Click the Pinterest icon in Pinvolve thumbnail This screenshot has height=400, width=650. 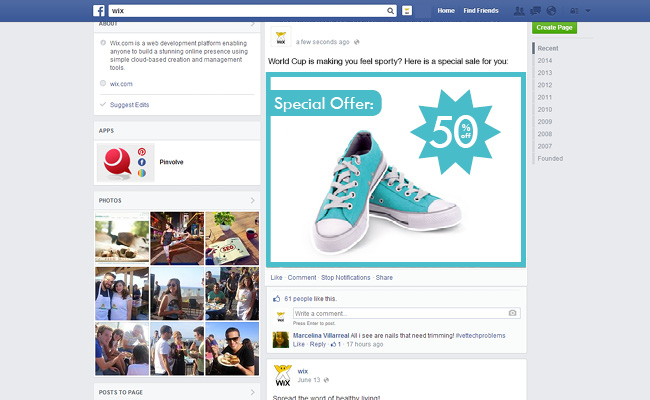[x=142, y=152]
